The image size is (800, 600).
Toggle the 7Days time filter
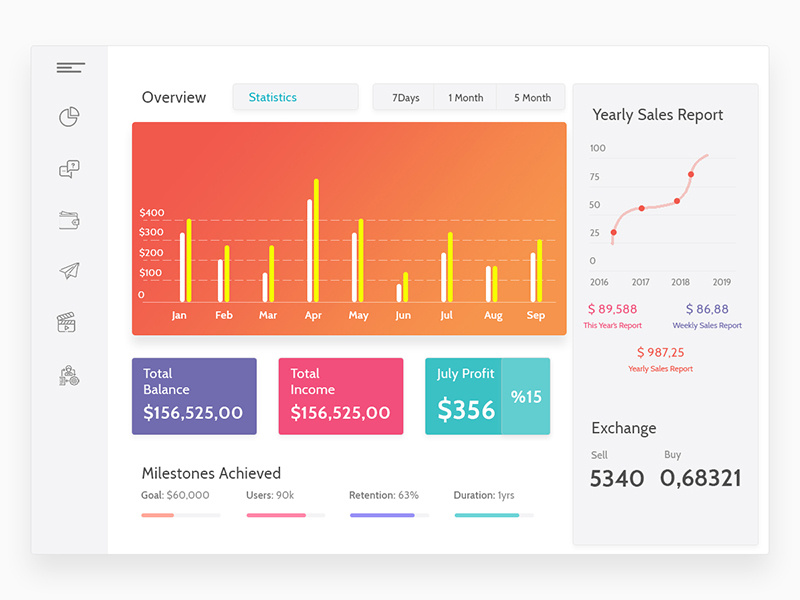(x=404, y=97)
